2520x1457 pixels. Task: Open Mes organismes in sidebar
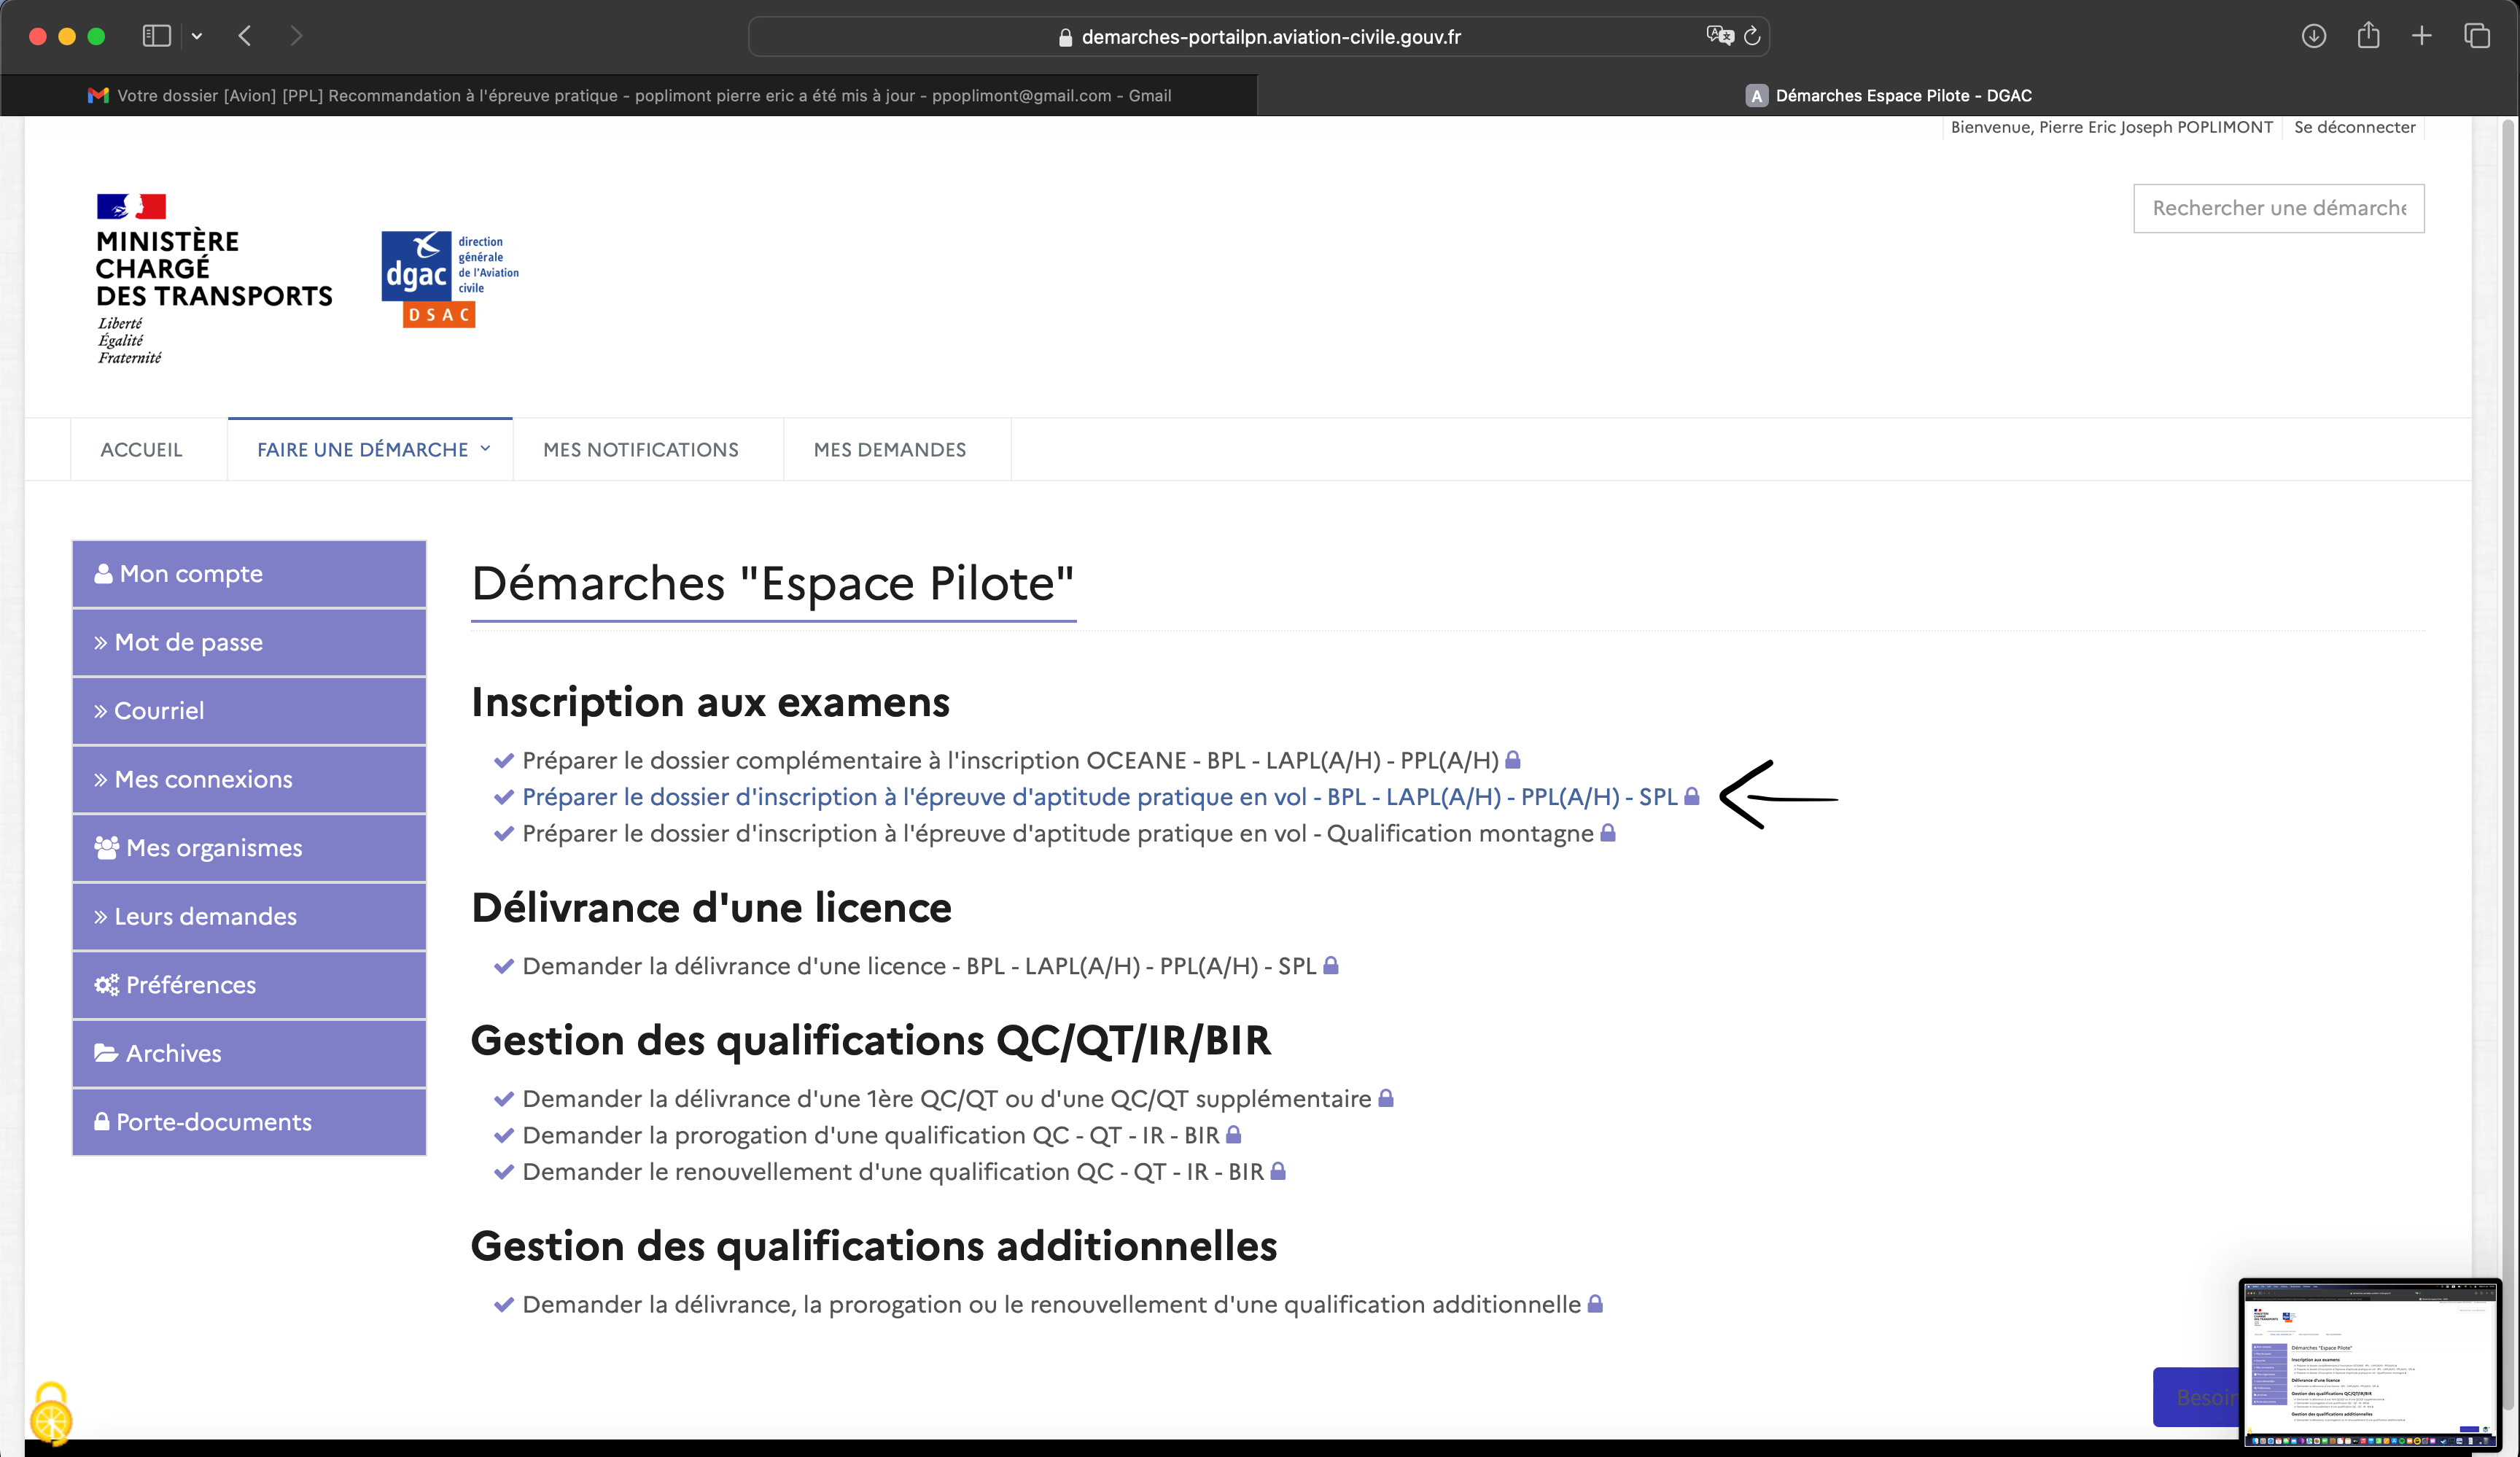click(249, 848)
